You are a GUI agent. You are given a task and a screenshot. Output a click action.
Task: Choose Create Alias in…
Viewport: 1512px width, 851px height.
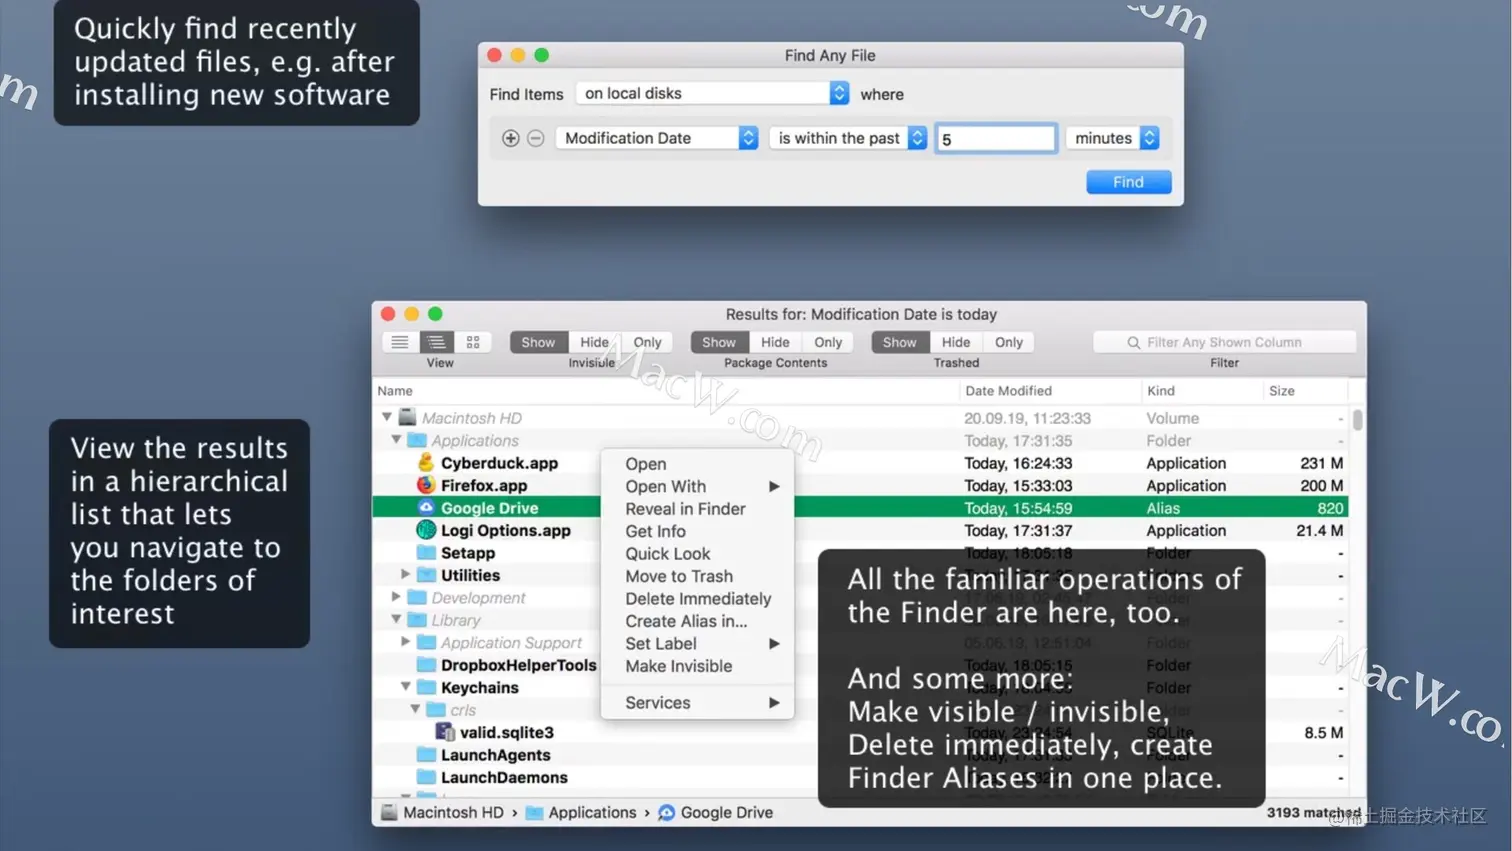(697, 621)
